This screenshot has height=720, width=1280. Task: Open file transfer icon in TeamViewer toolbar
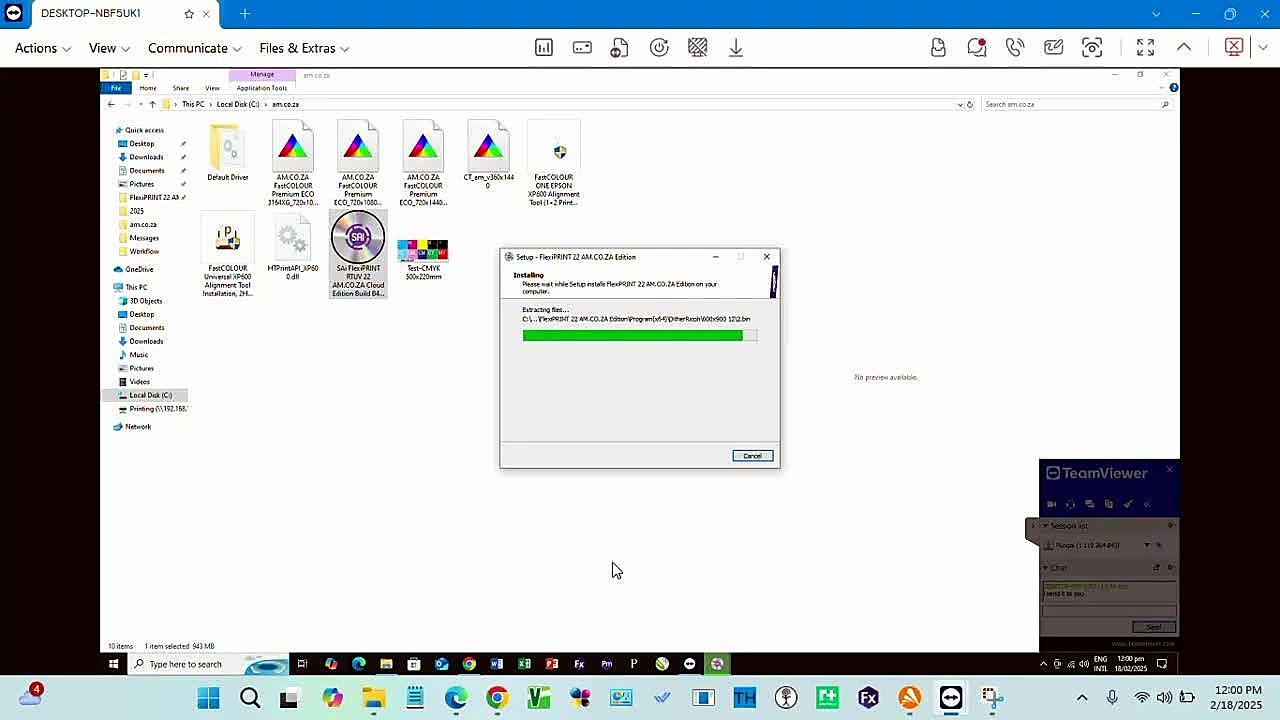[620, 48]
